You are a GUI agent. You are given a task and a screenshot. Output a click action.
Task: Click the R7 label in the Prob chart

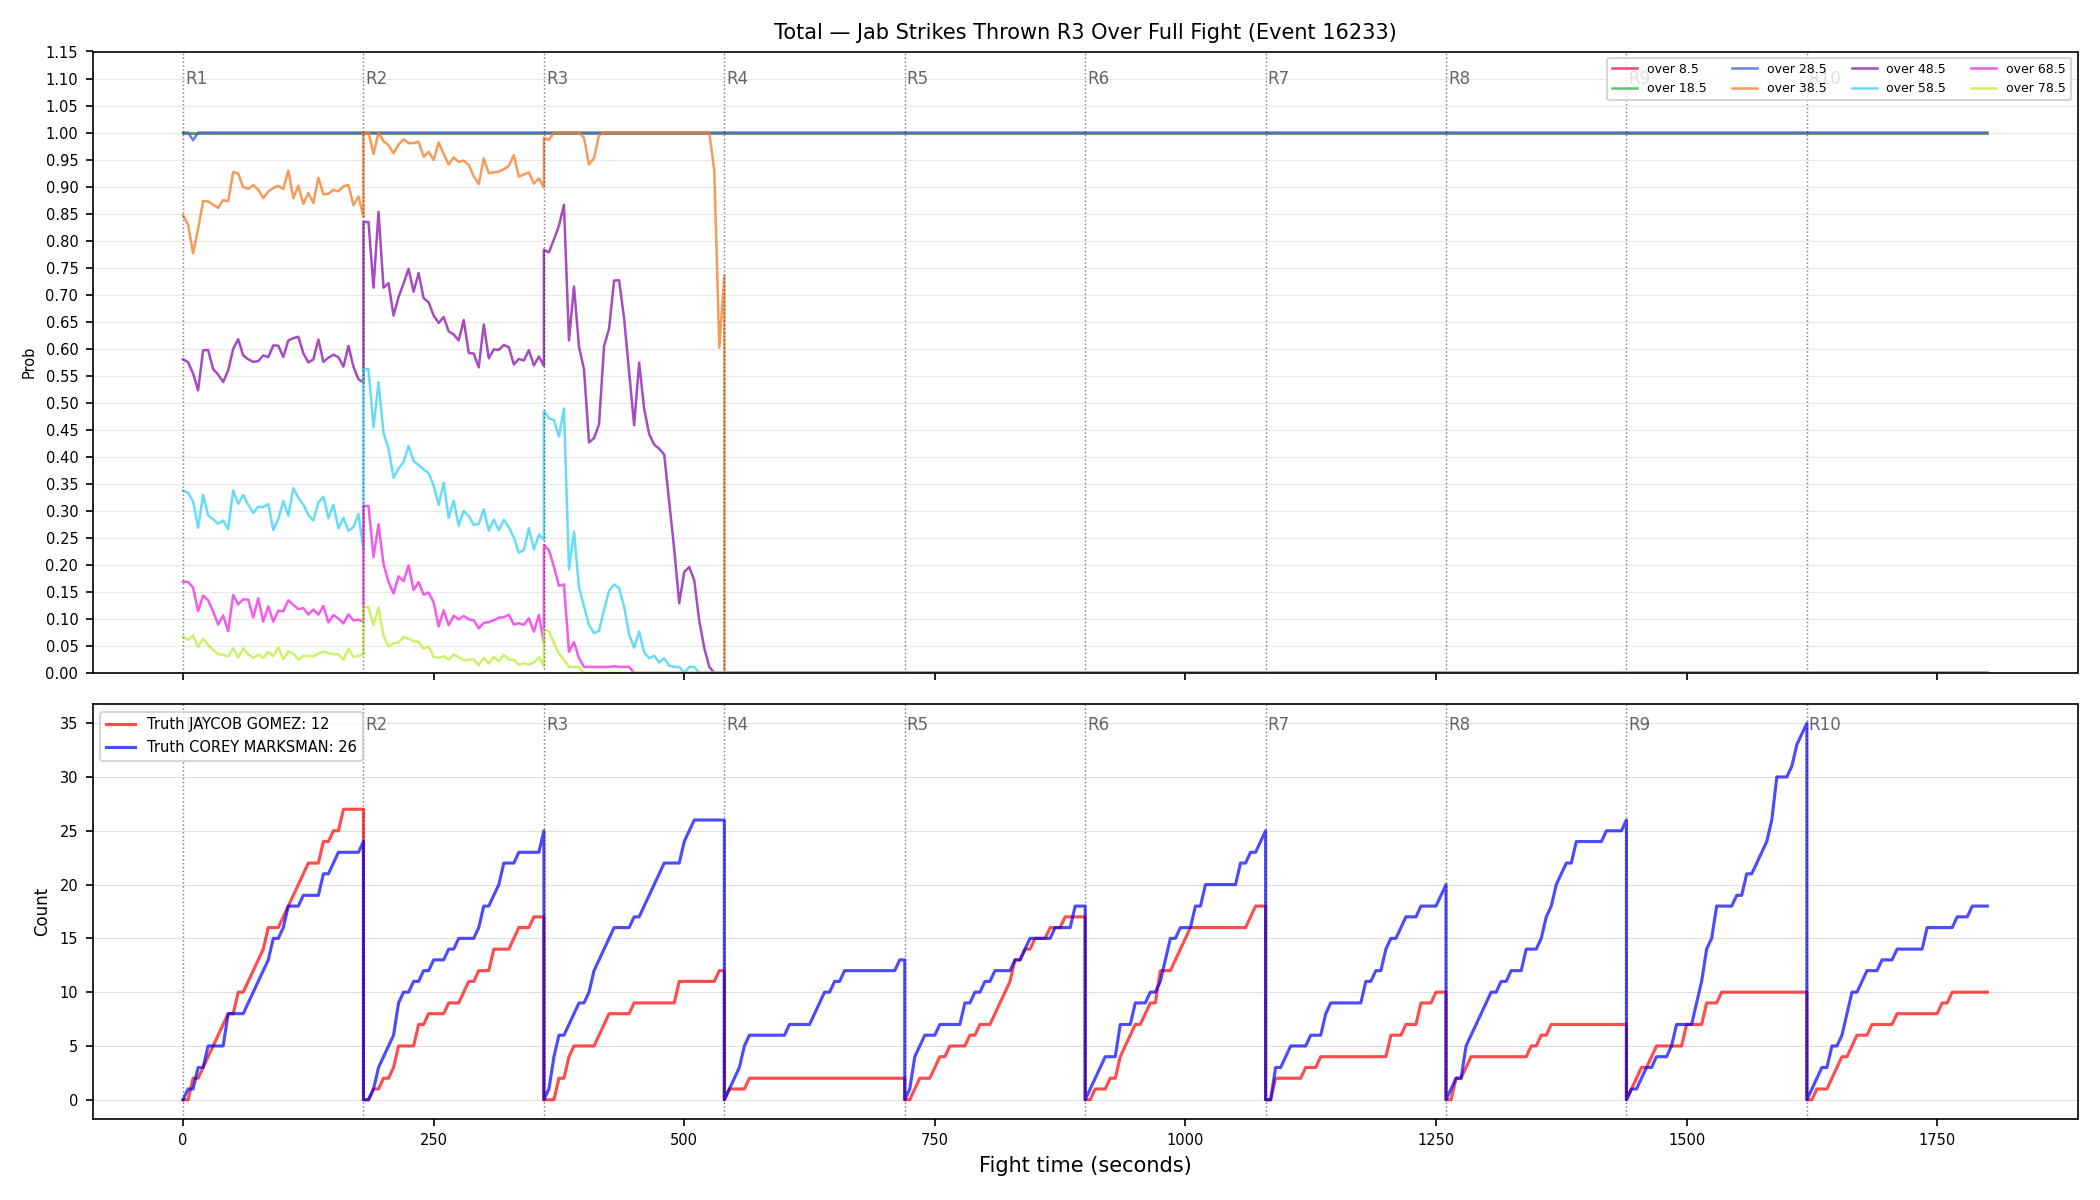pyautogui.click(x=1278, y=78)
